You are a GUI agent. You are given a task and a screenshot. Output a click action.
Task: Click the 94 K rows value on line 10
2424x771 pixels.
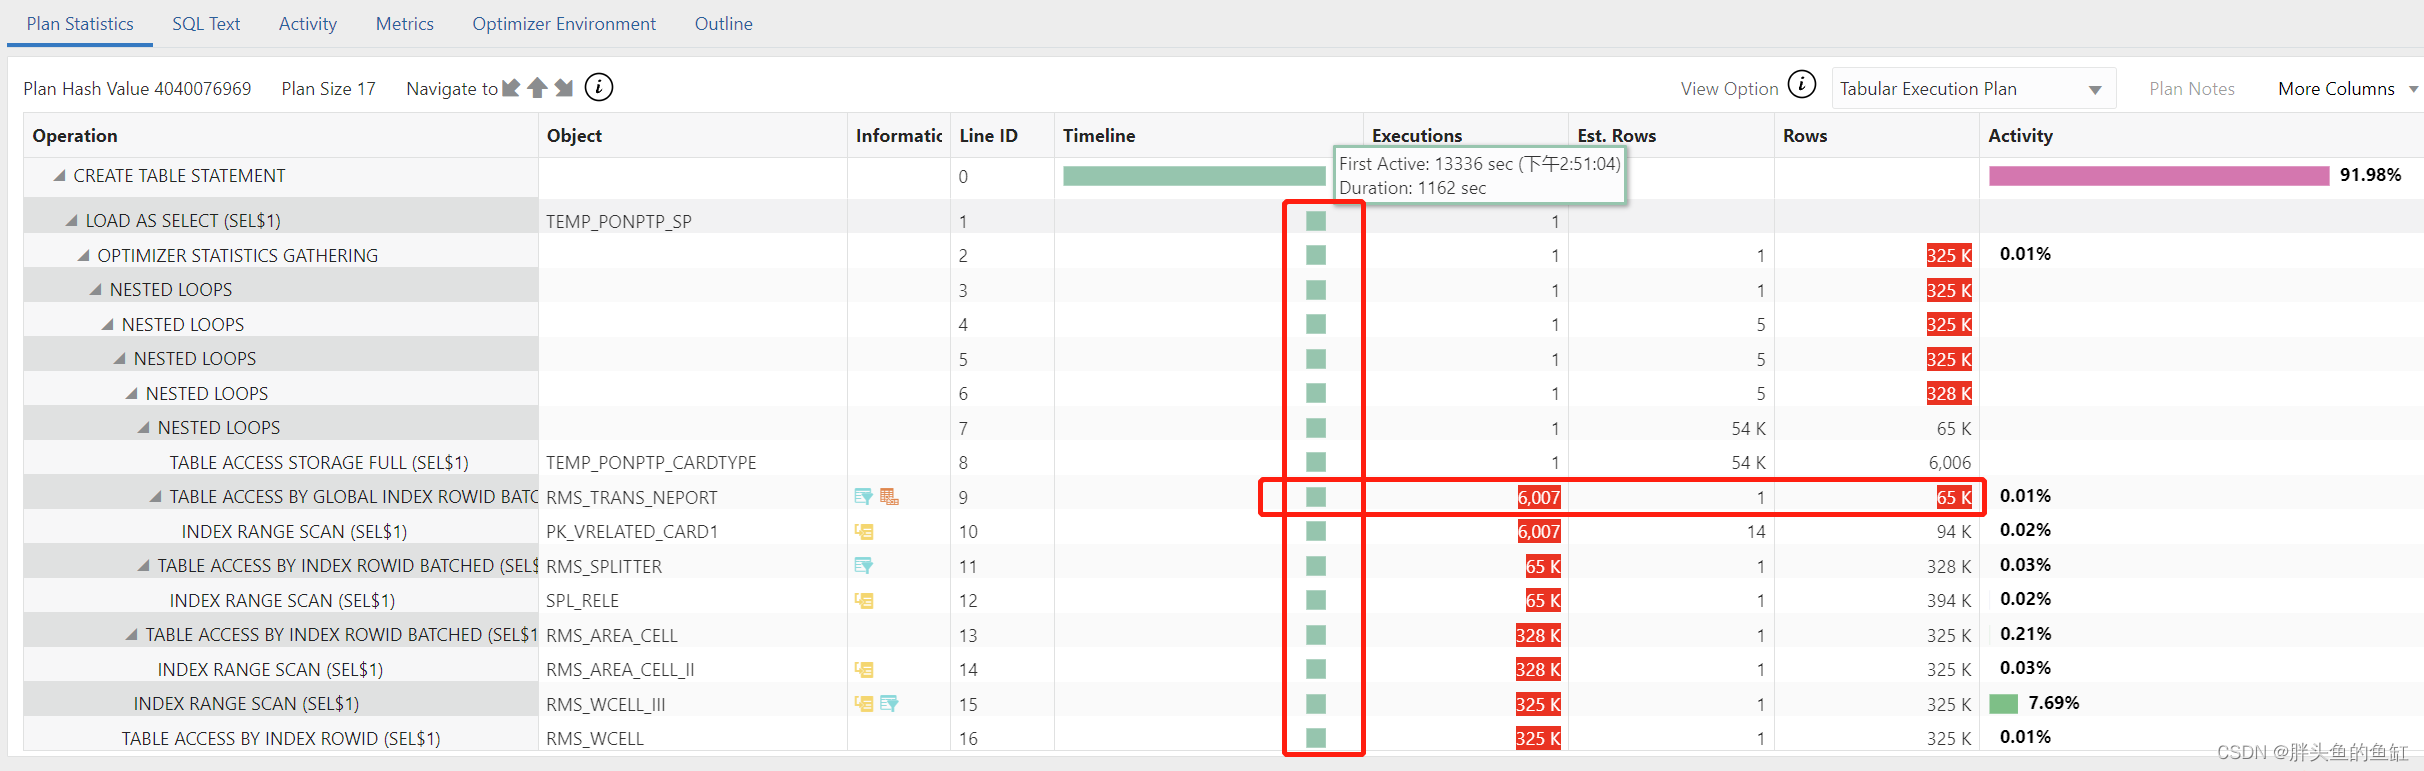1954,532
